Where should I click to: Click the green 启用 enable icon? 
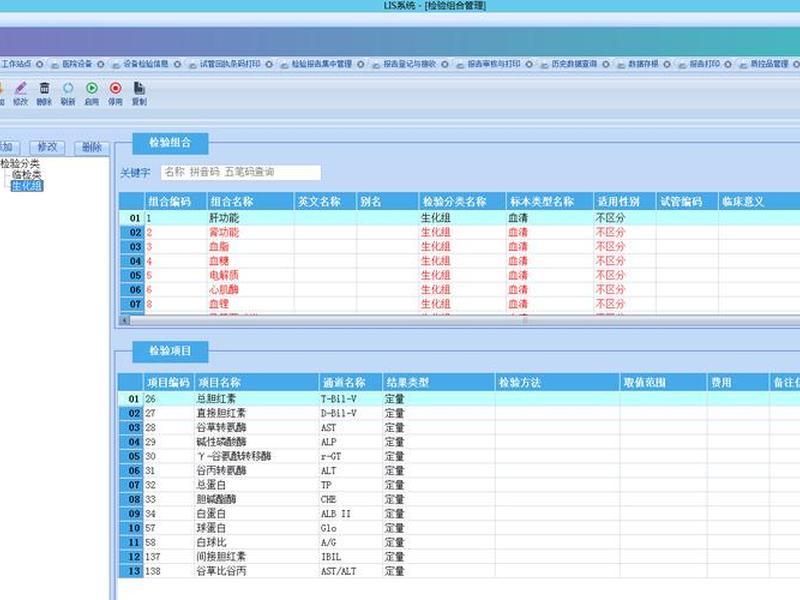[x=92, y=88]
